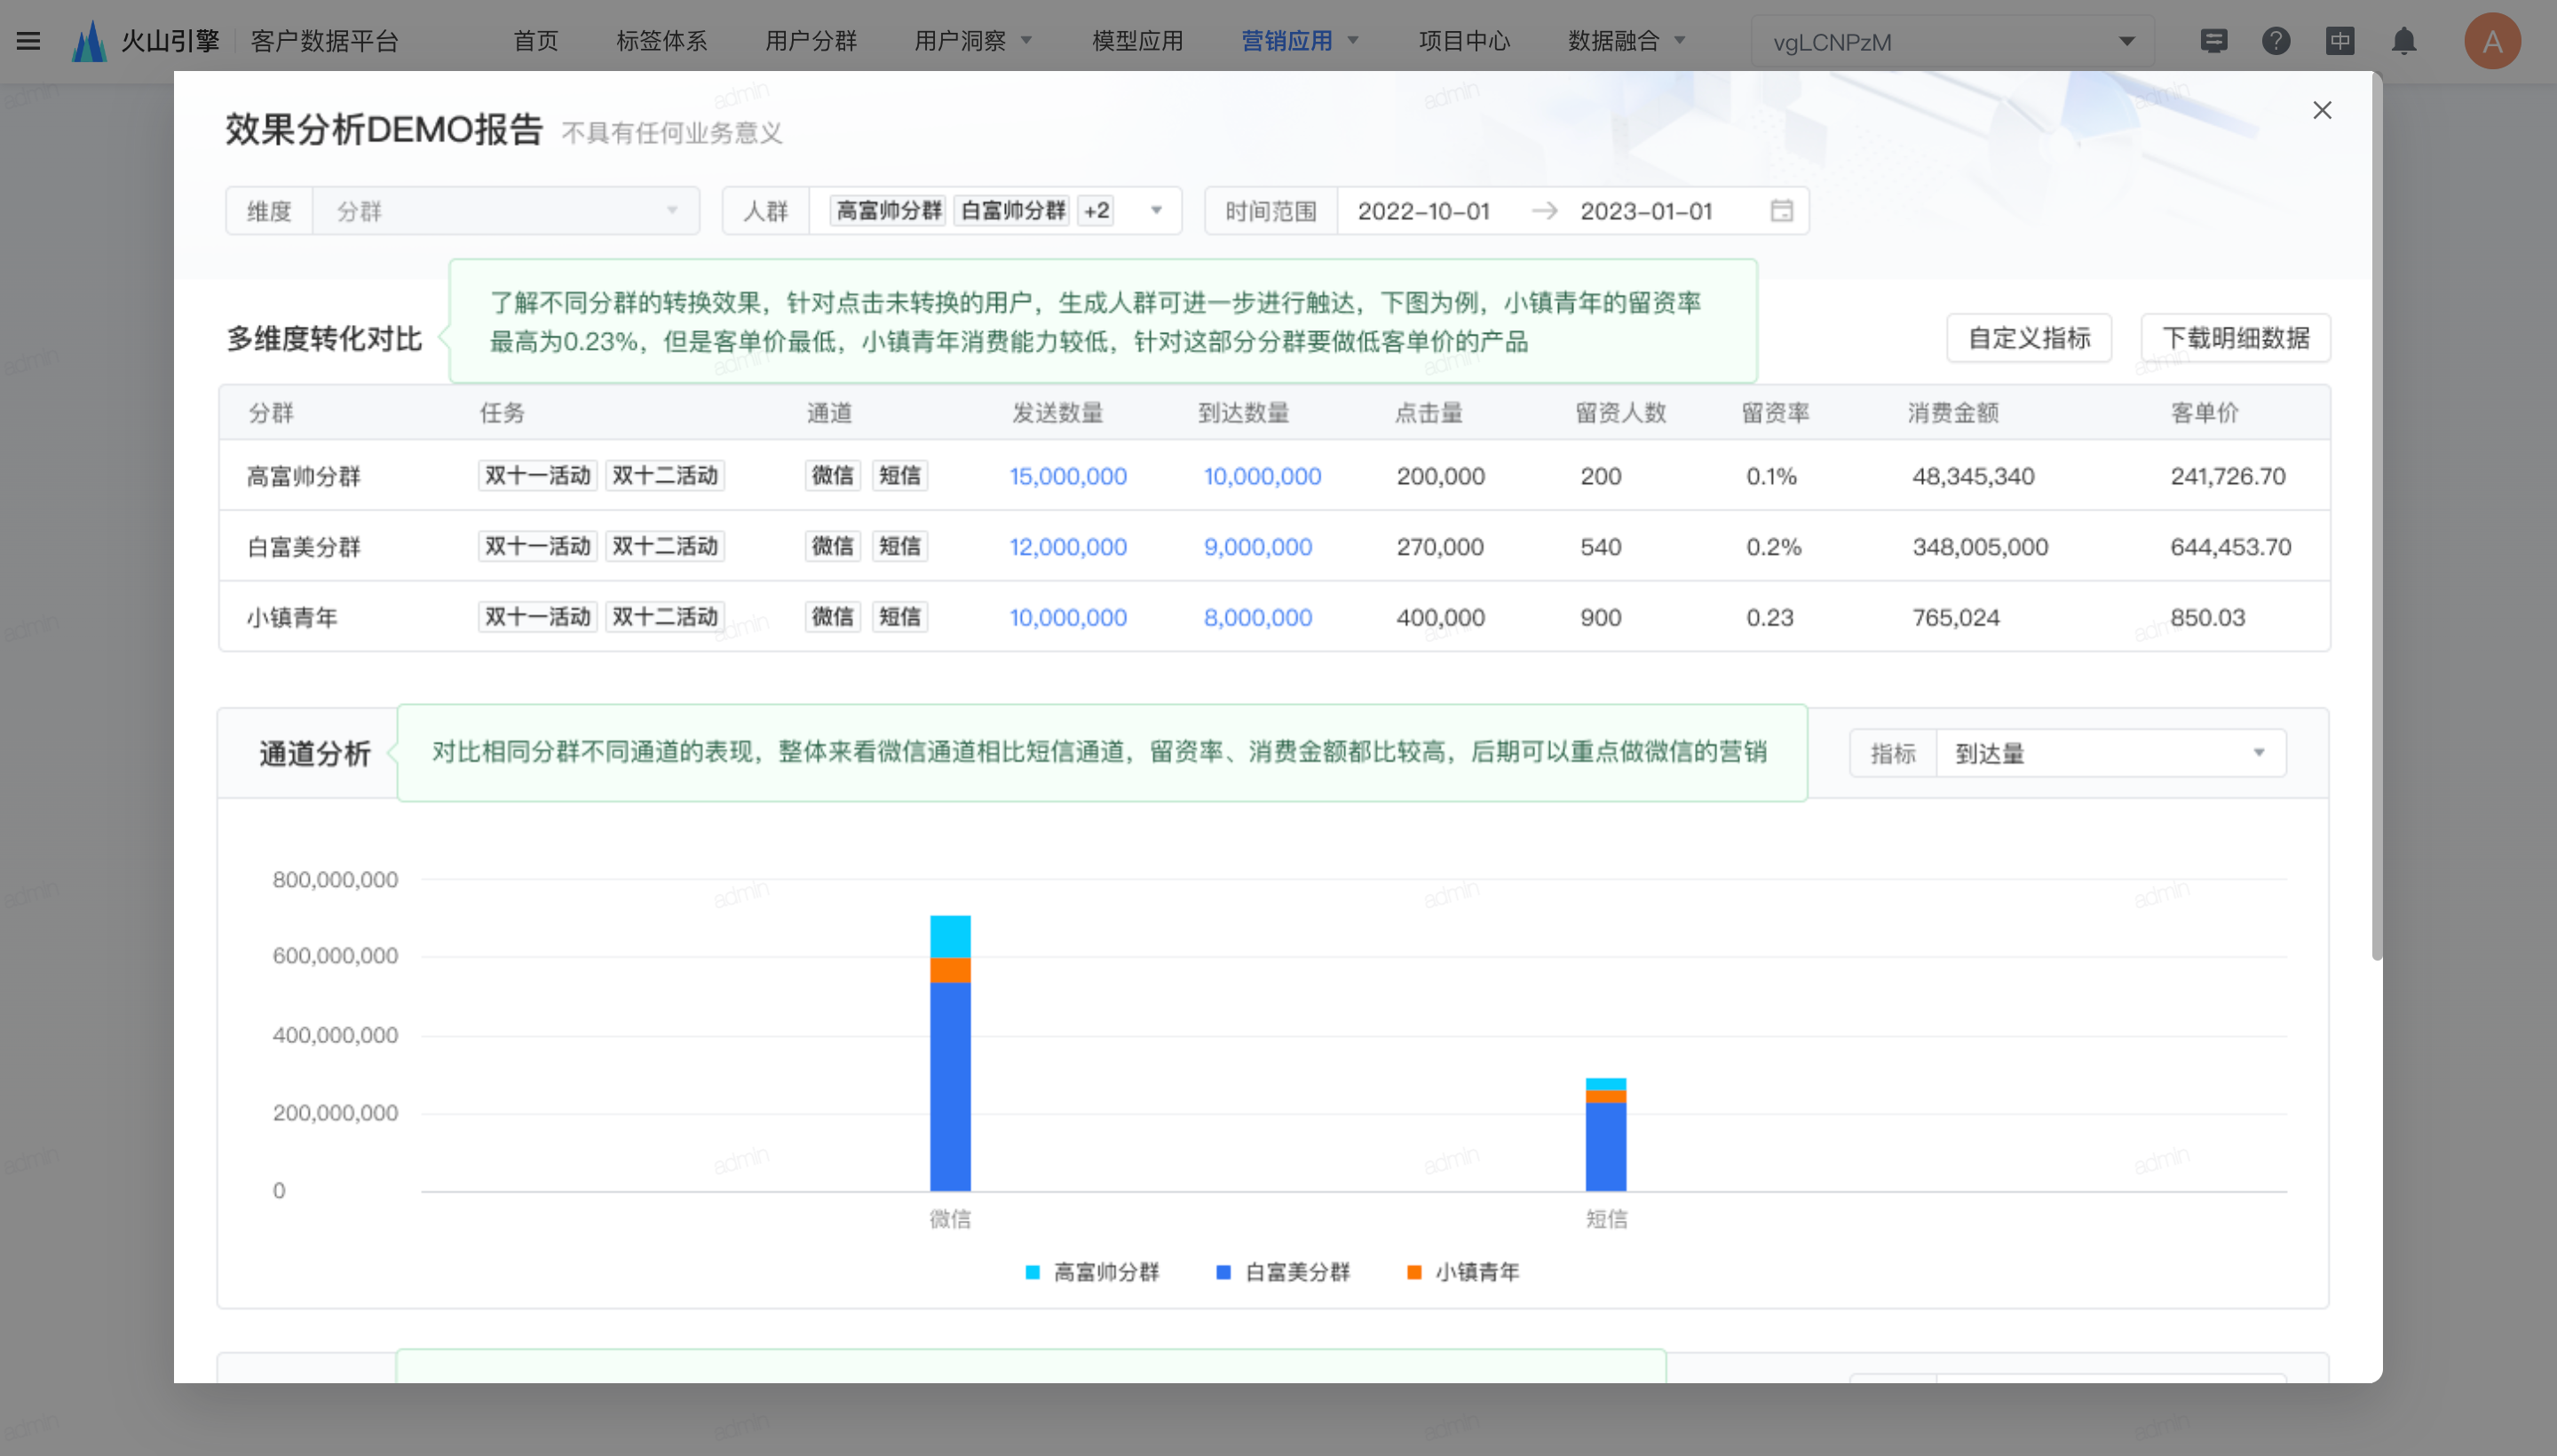Click 400,000 点击量 value for 小镇青年
Image resolution: width=2557 pixels, height=1456 pixels.
point(1440,618)
